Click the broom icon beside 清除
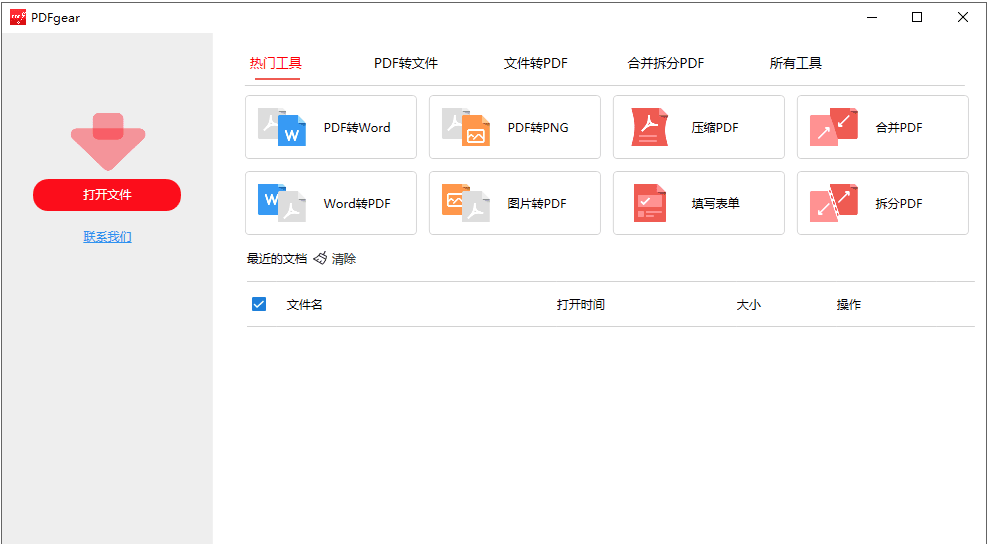 point(320,258)
